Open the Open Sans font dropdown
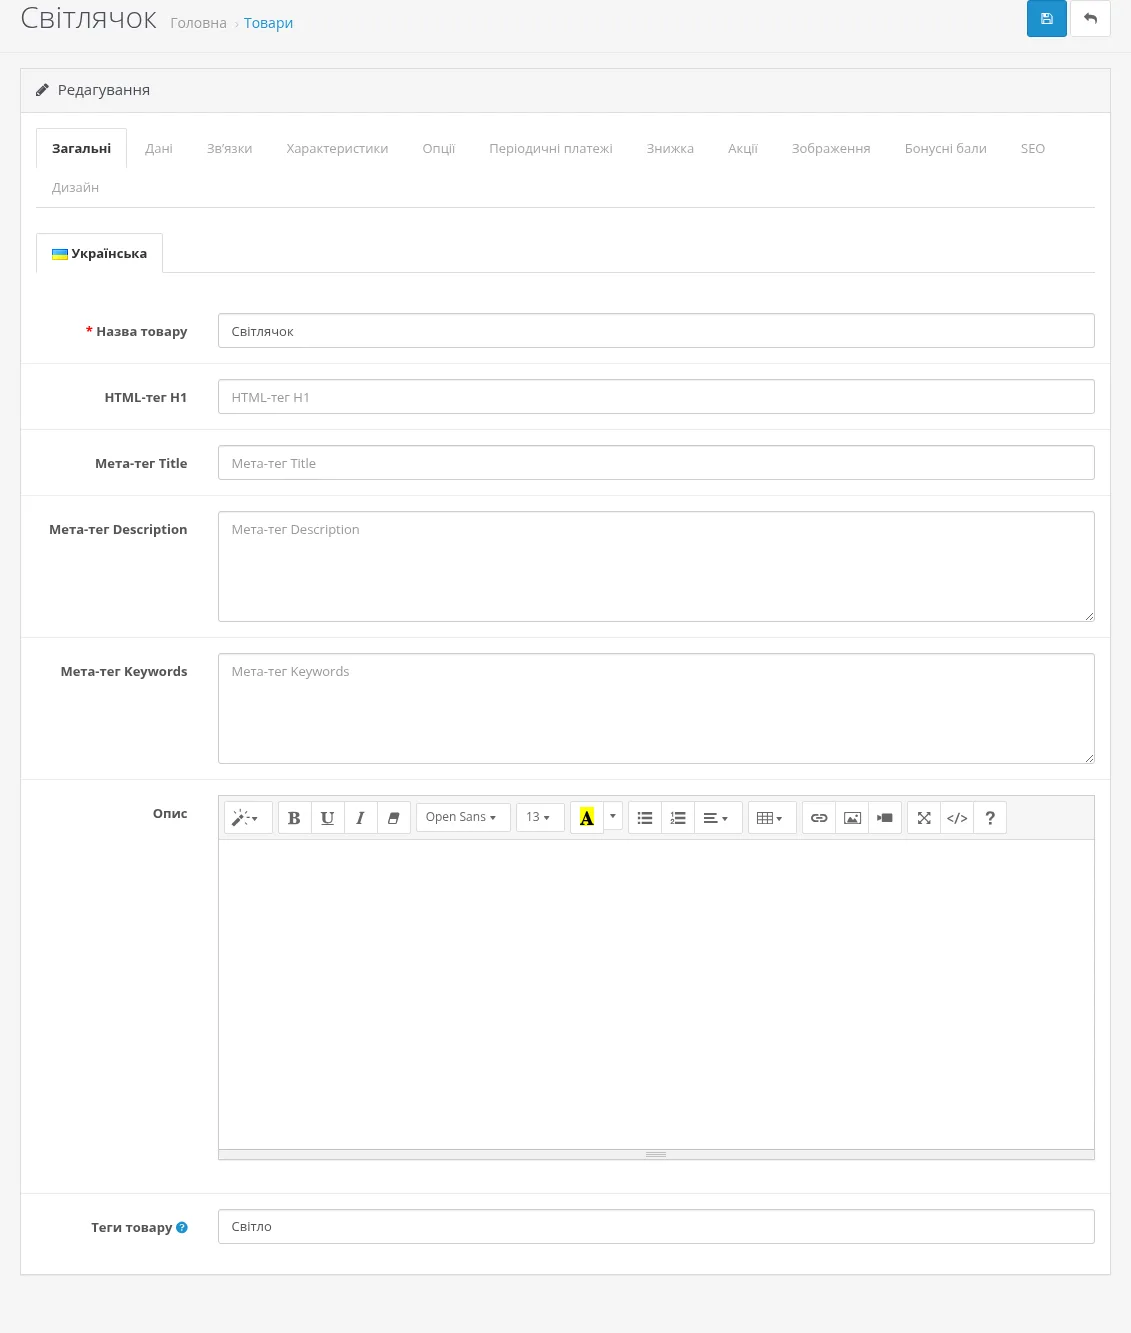The image size is (1131, 1333). coord(463,818)
